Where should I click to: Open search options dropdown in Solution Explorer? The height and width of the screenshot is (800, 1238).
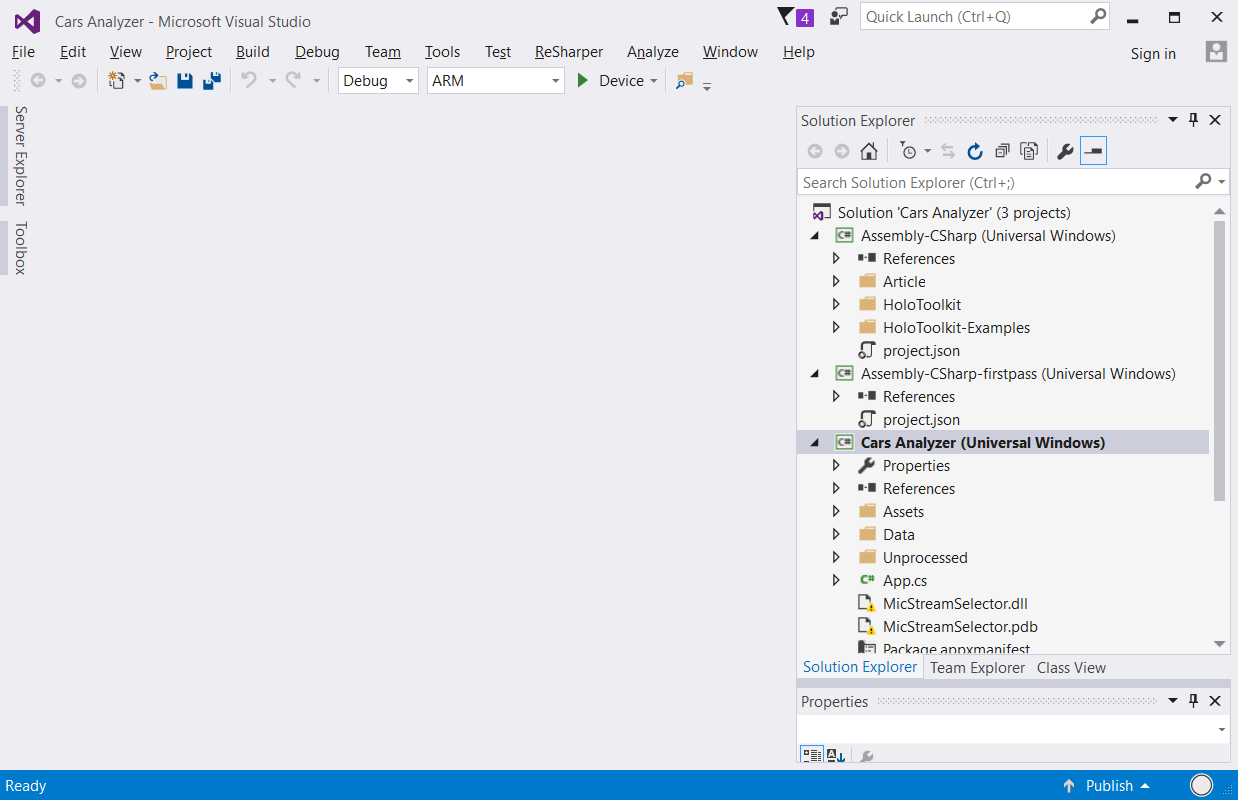click(1224, 182)
